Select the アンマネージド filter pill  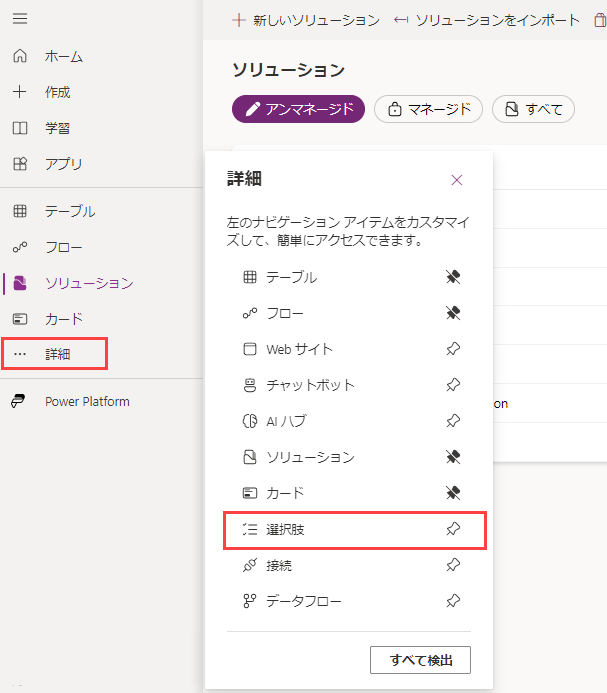click(298, 109)
